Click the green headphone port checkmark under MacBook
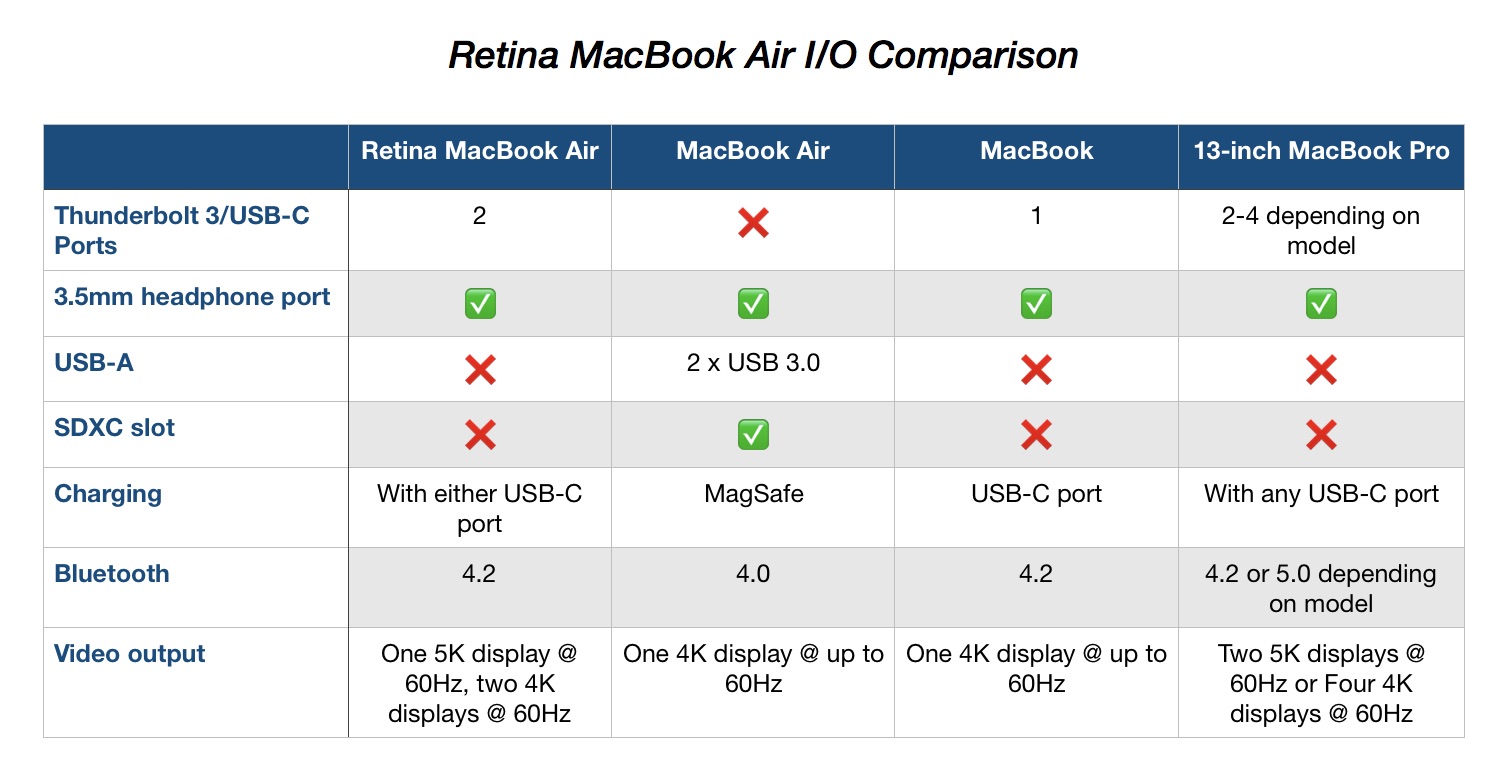The height and width of the screenshot is (774, 1512). click(1036, 303)
